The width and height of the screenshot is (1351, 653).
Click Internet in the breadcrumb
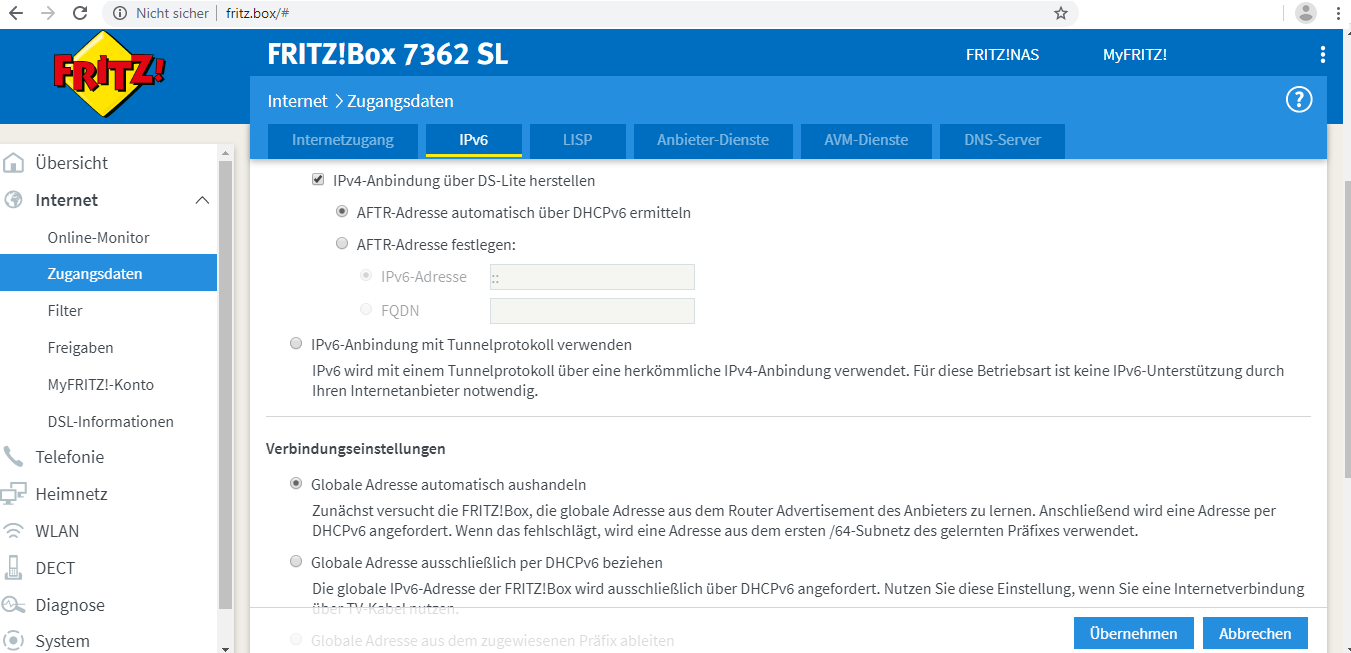(297, 101)
